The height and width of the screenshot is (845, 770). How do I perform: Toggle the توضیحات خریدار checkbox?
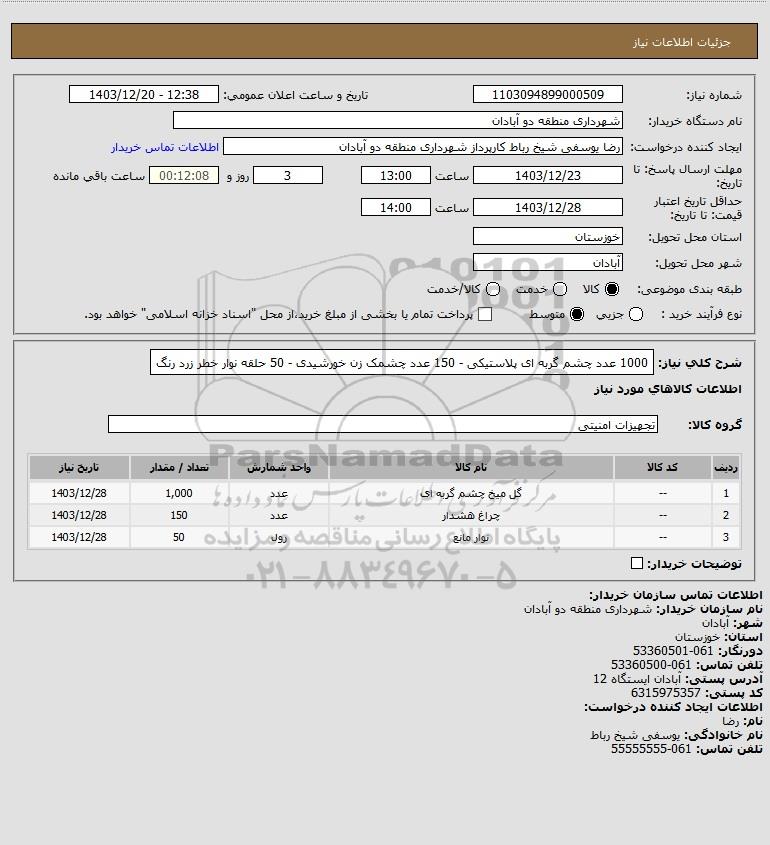click(636, 563)
